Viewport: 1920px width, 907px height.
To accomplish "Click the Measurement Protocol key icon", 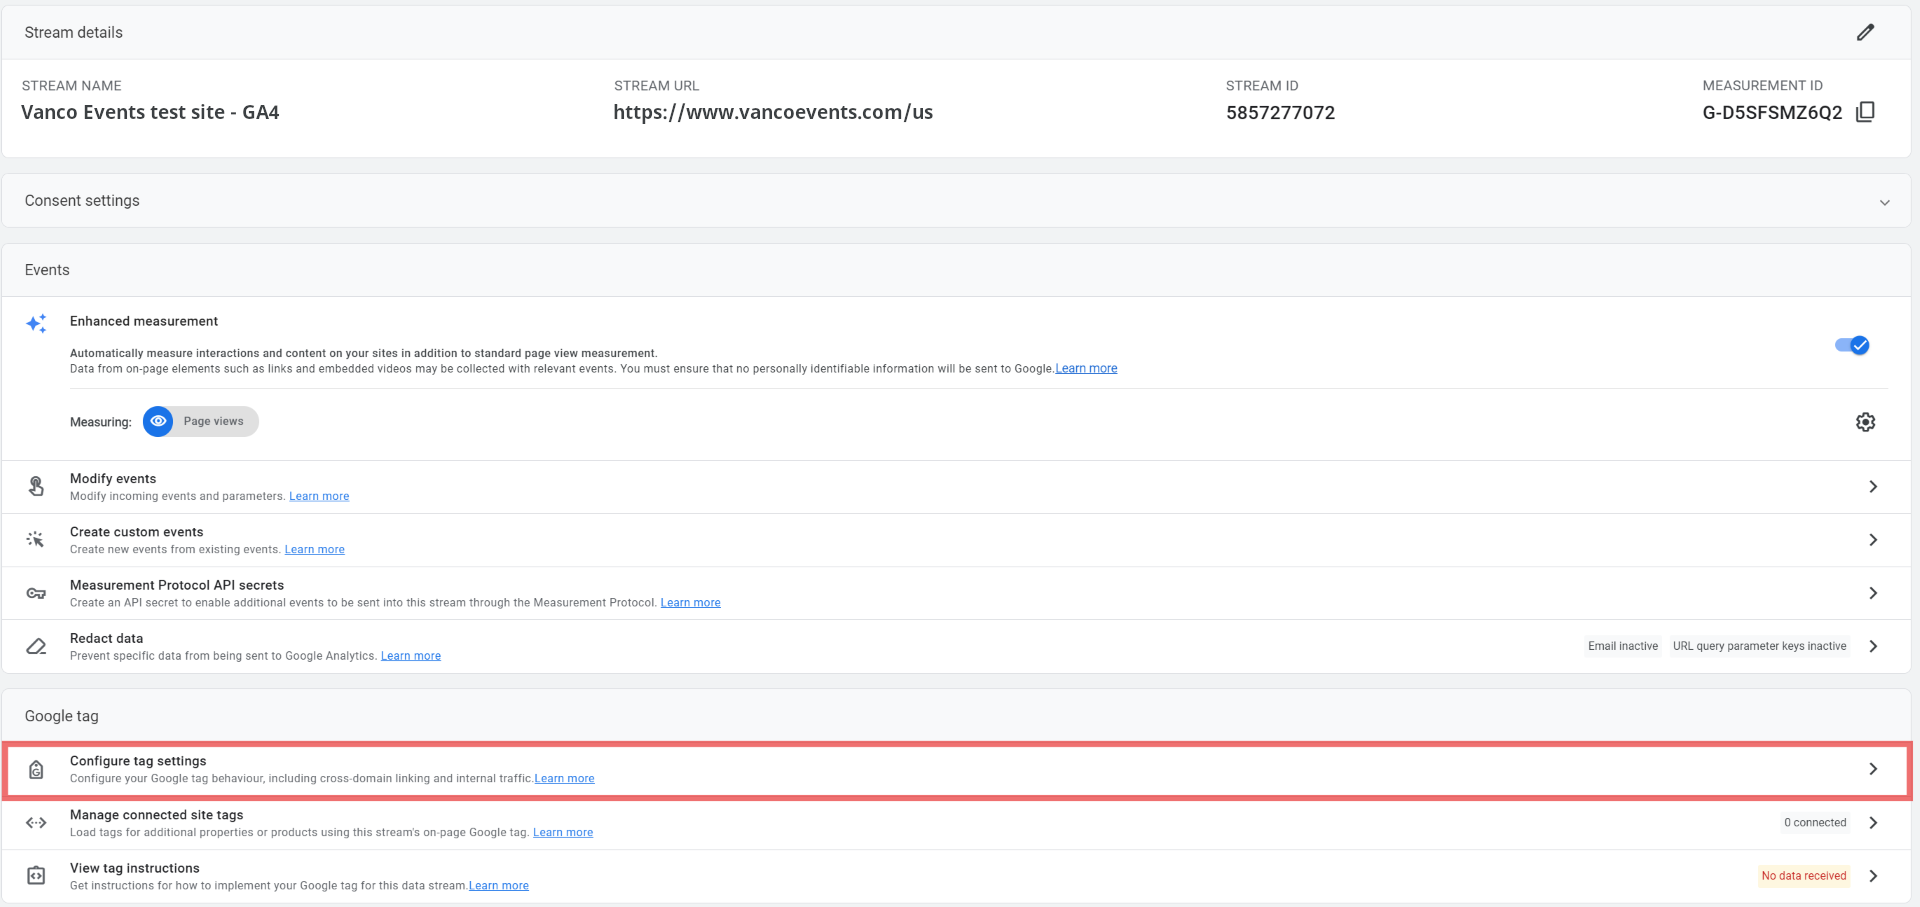I will coord(37,593).
